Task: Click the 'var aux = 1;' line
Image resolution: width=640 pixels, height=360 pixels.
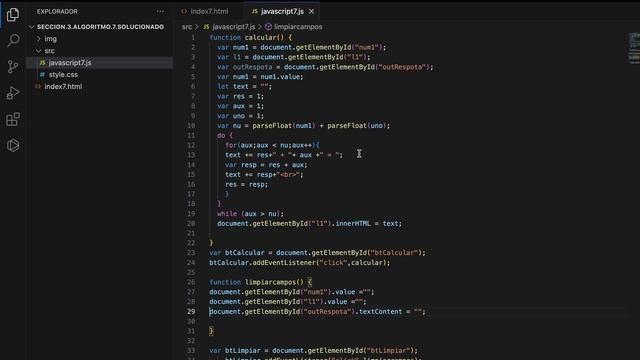Action: [x=240, y=106]
